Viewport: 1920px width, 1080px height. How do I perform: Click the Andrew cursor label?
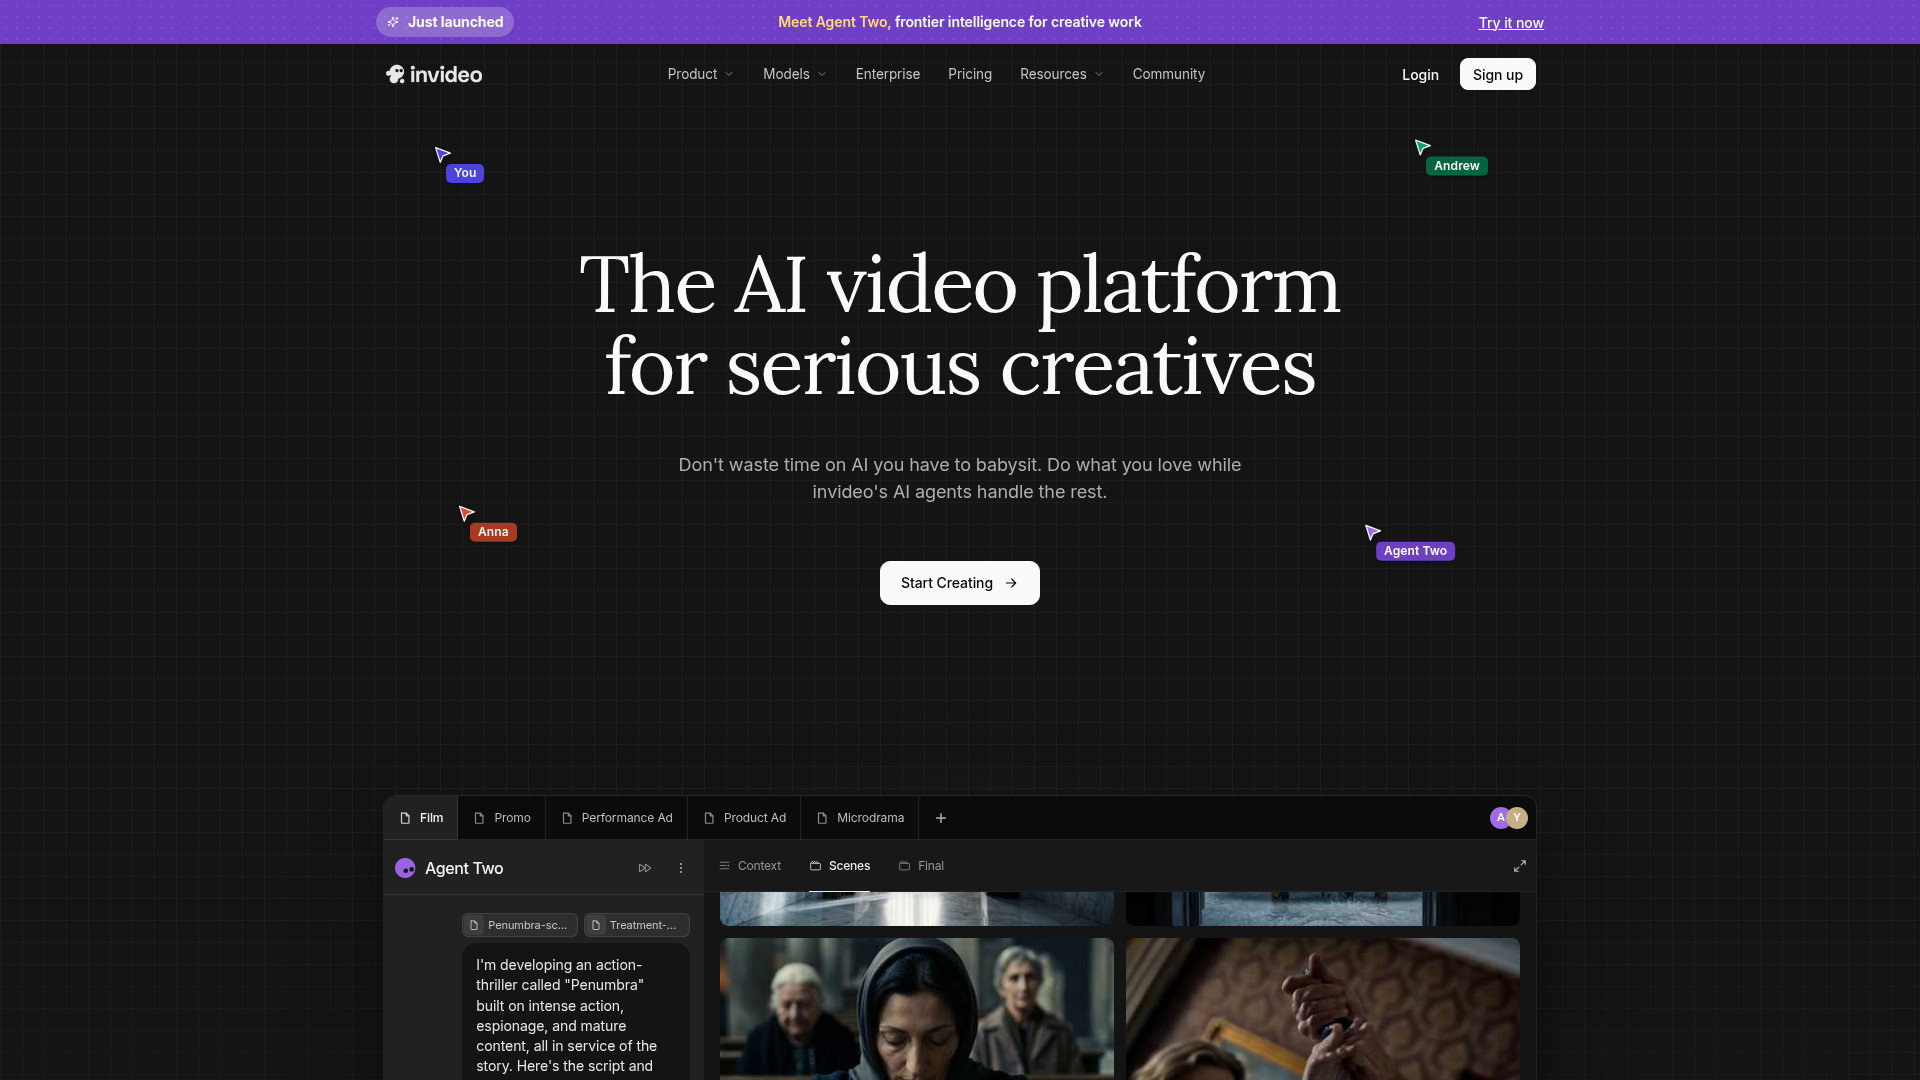[1456, 166]
